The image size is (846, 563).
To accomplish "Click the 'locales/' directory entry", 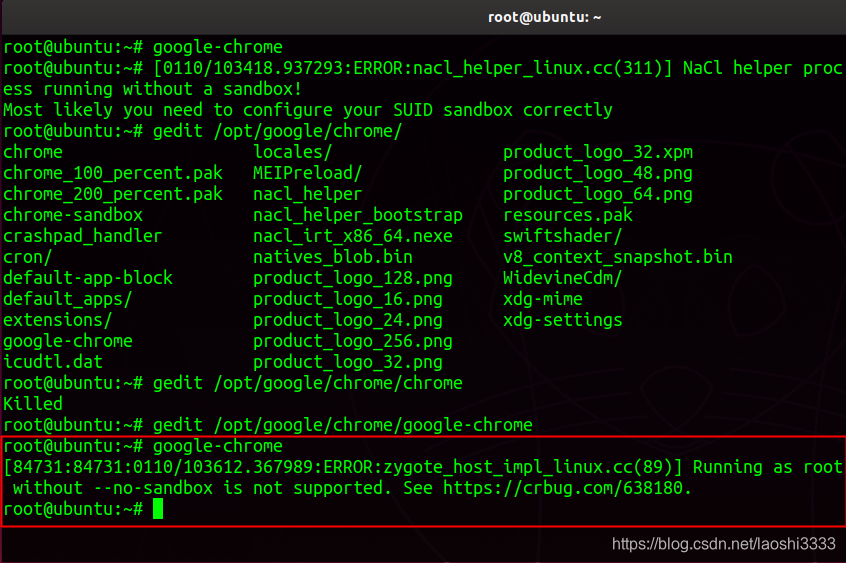I will 292,152.
